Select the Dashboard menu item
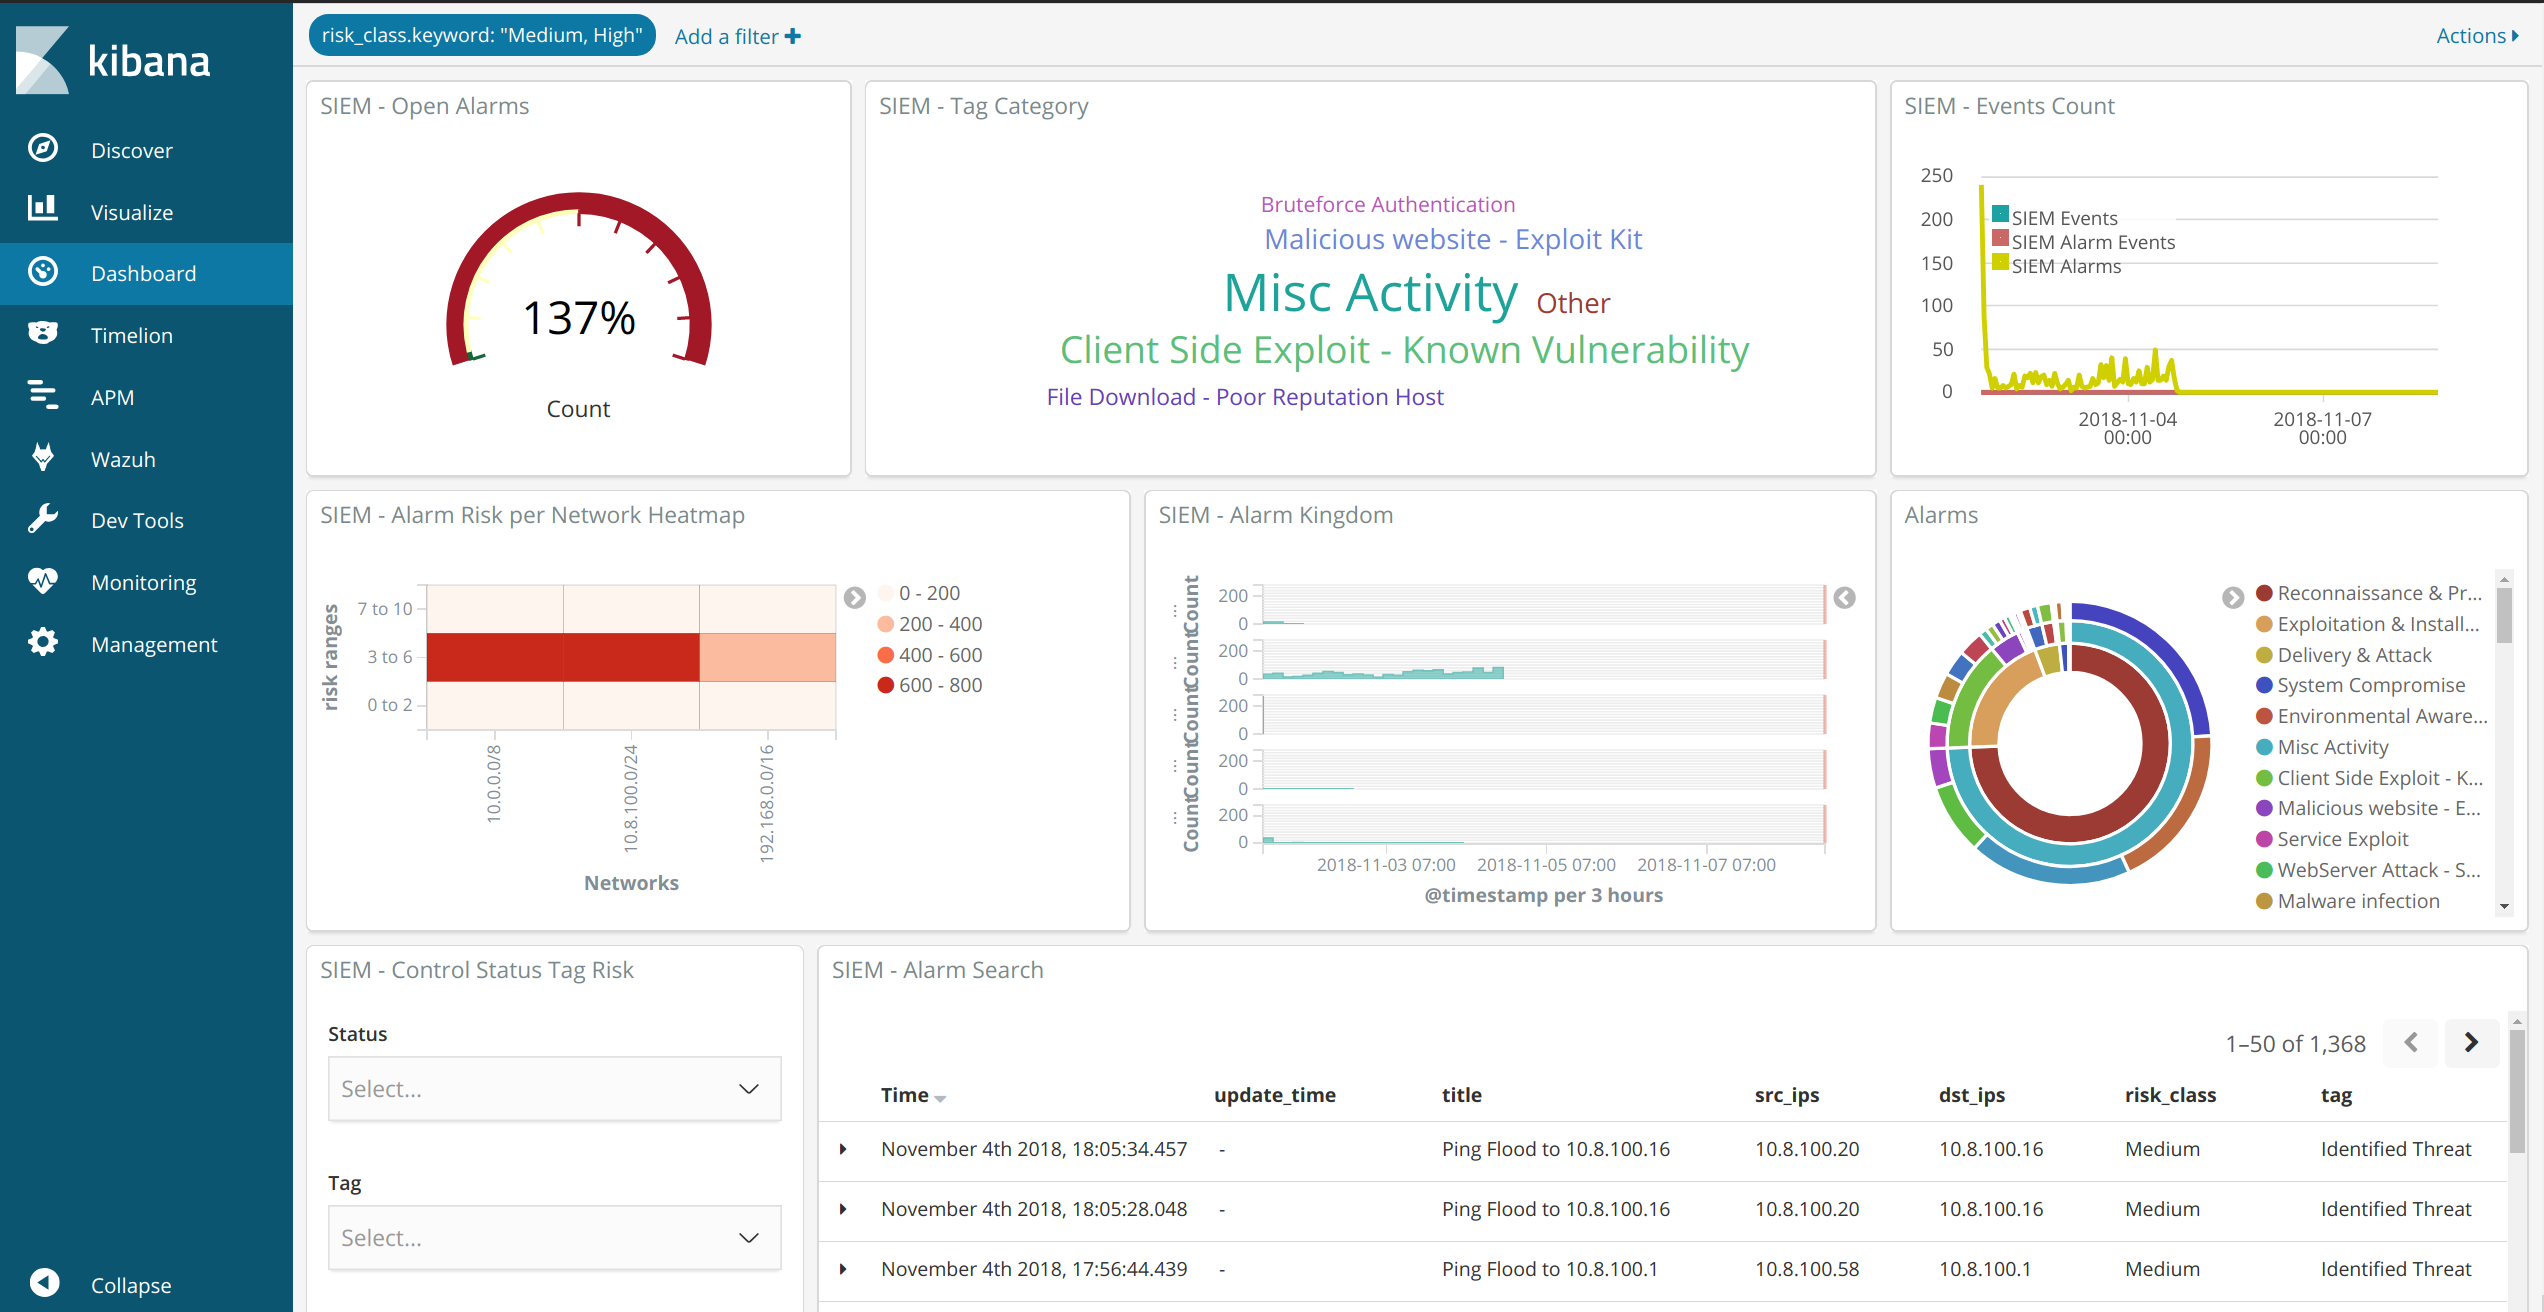Screen dimensions: 2544x1312 (x=143, y=273)
